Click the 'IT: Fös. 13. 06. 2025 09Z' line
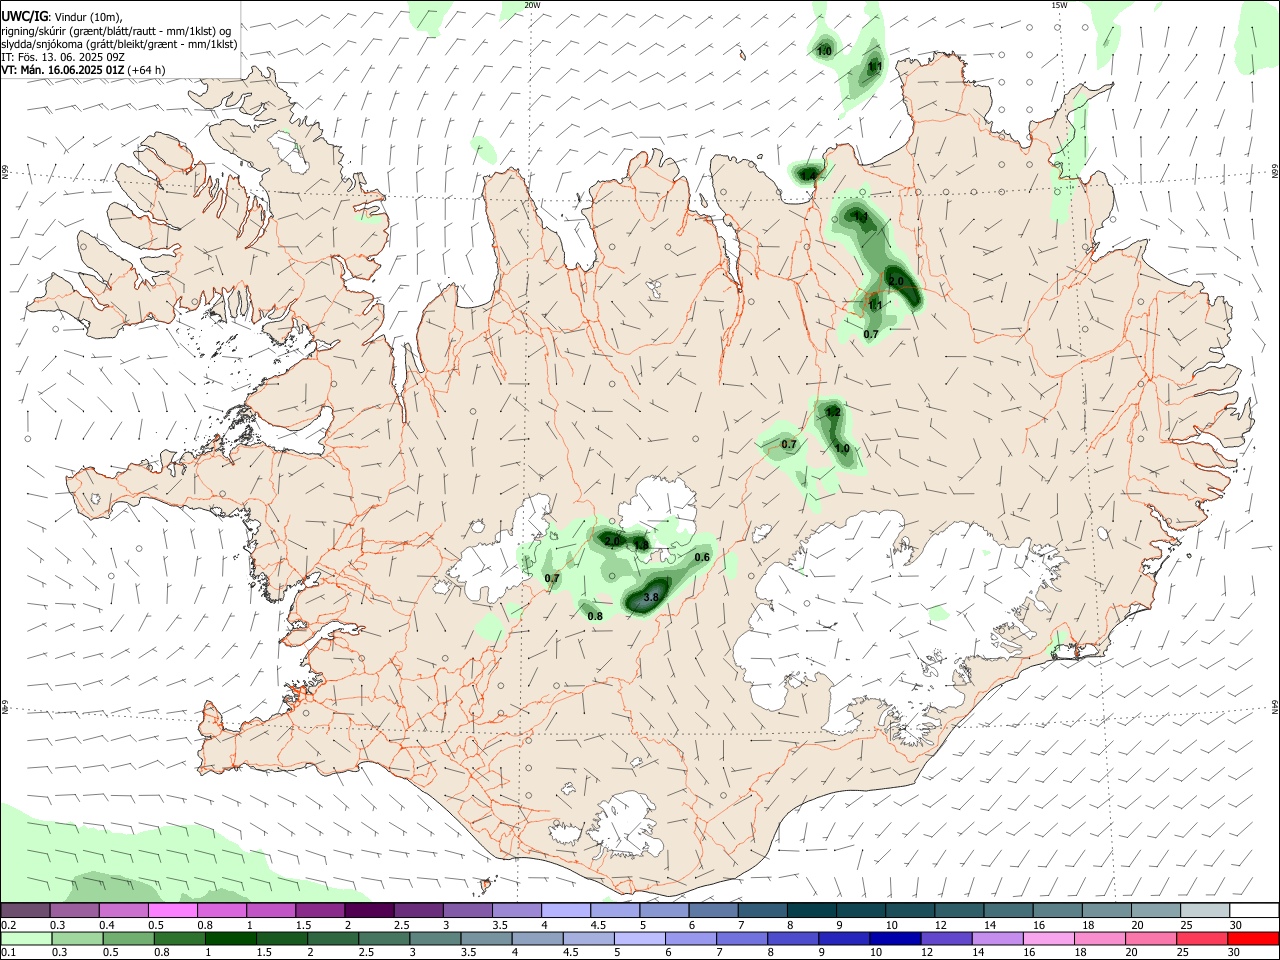1280x960 pixels. [63, 57]
